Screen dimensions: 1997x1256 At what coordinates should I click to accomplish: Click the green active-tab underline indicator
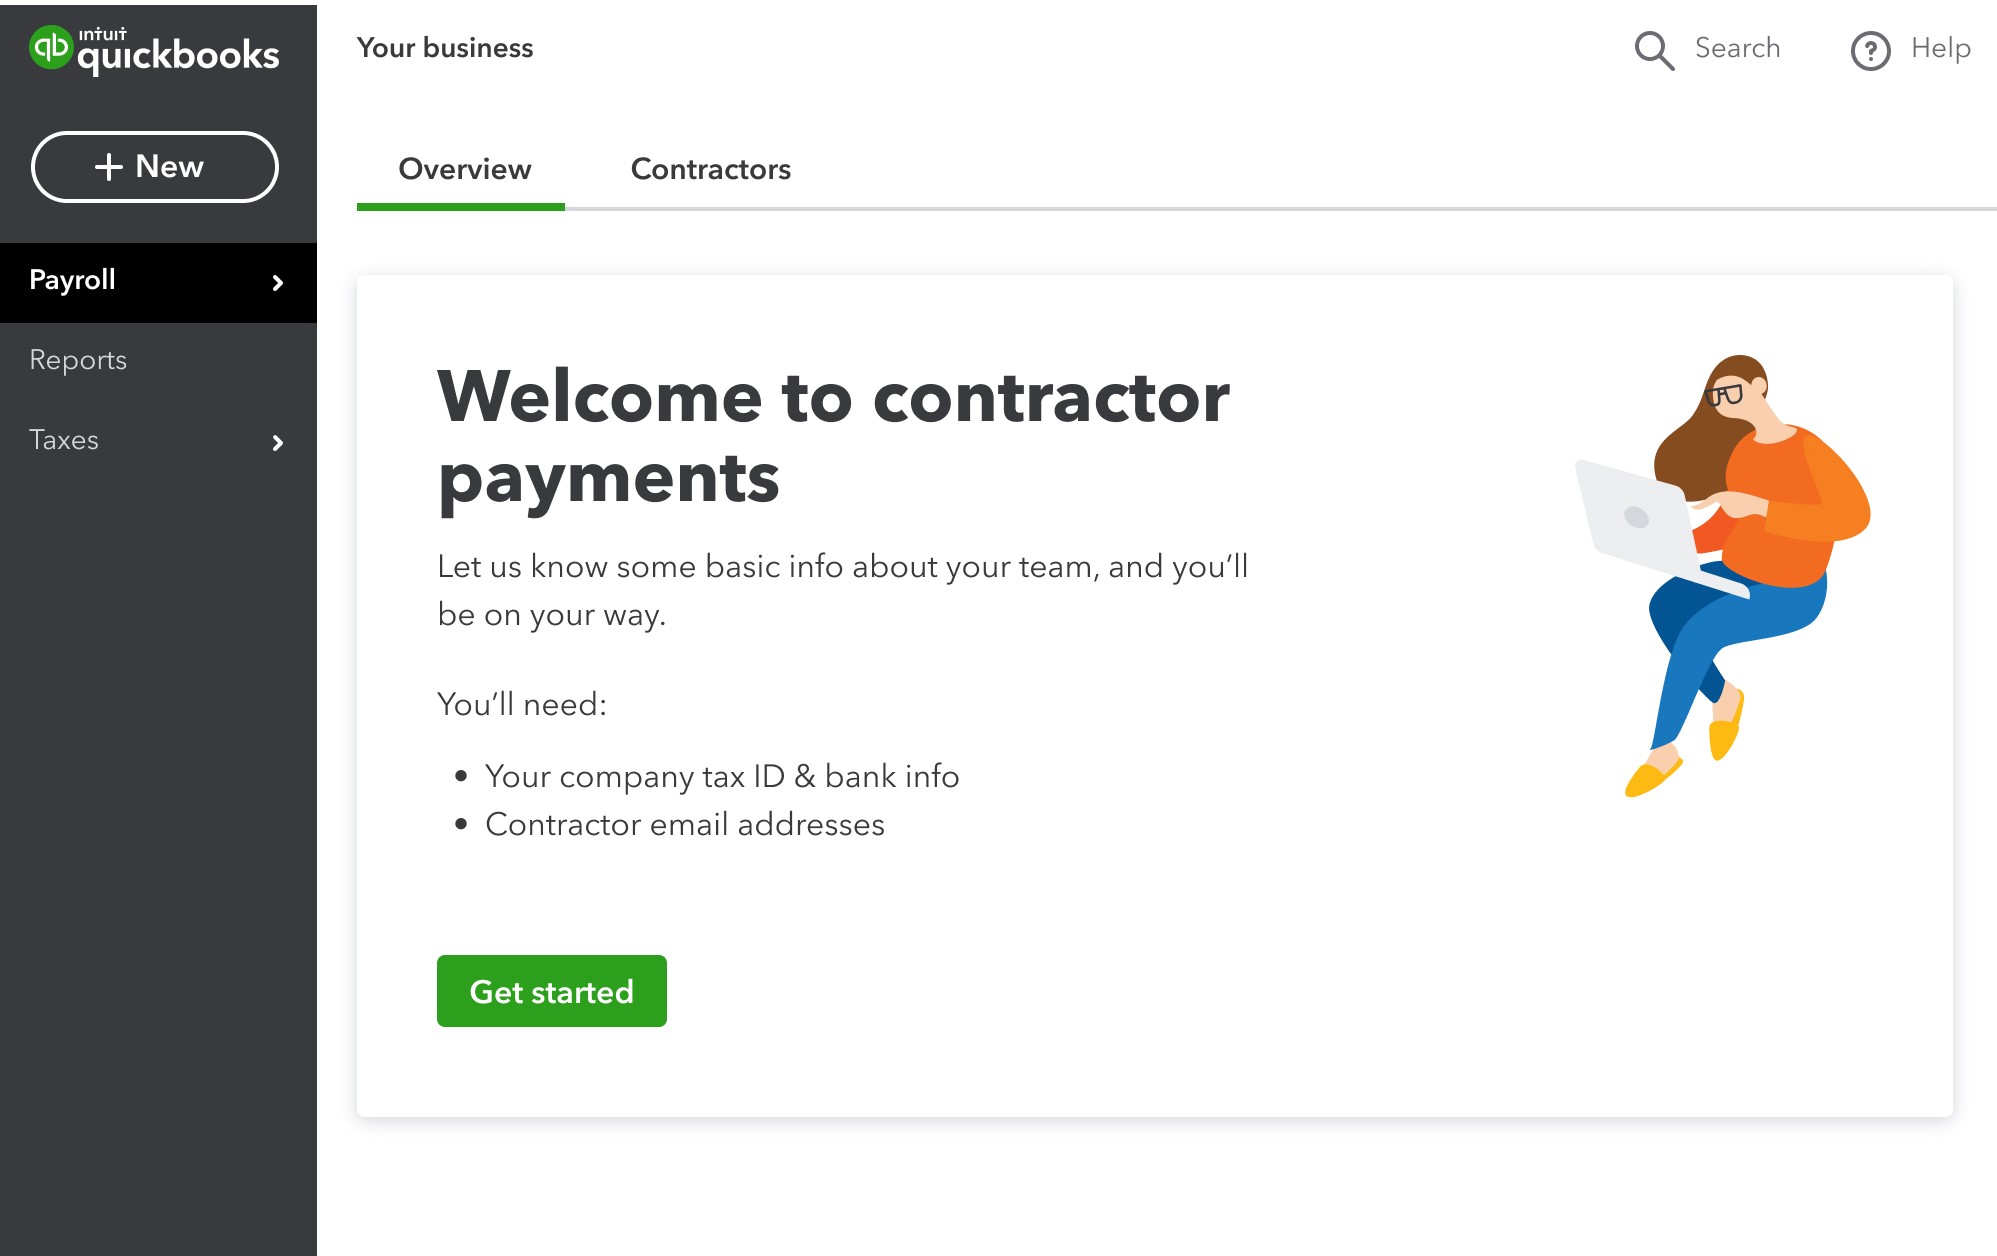click(461, 208)
